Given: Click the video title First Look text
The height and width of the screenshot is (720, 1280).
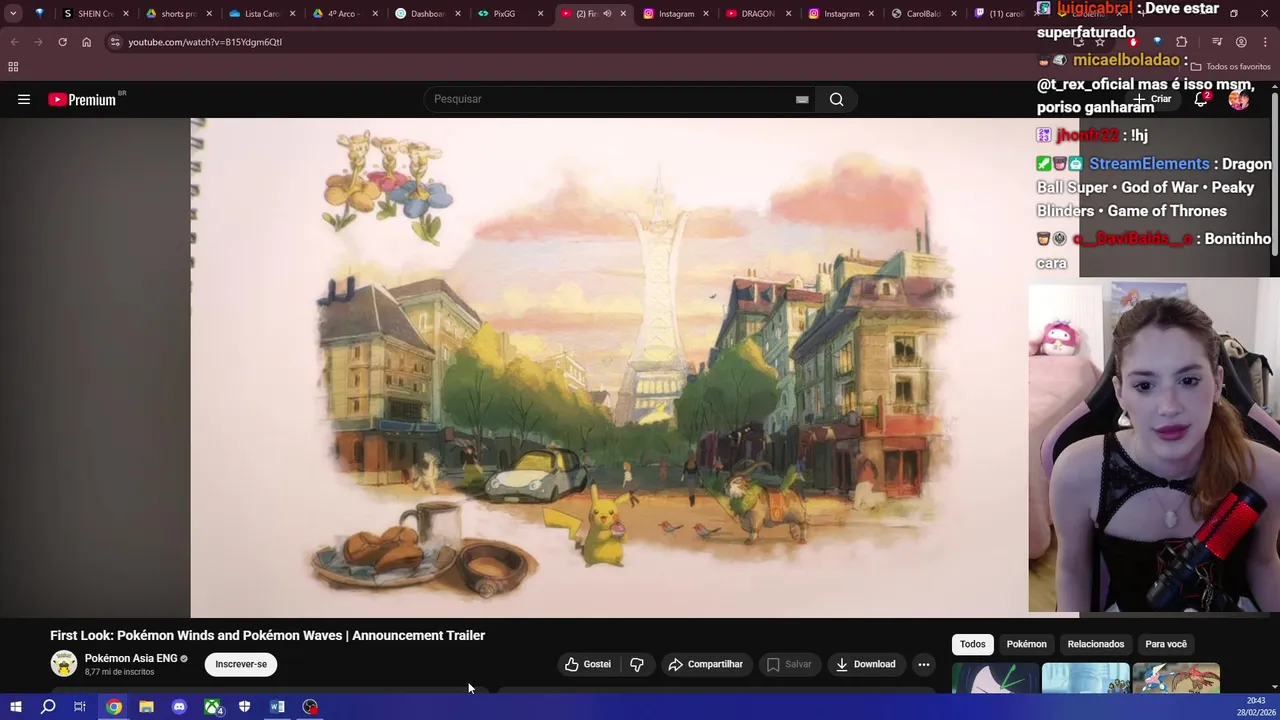Looking at the screenshot, I should 268,635.
